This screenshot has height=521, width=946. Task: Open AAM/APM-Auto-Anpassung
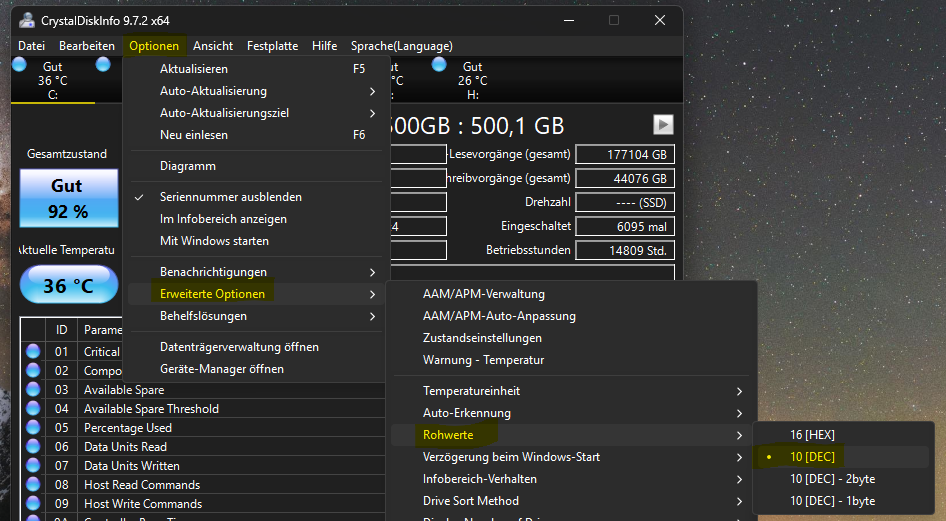[571, 316]
